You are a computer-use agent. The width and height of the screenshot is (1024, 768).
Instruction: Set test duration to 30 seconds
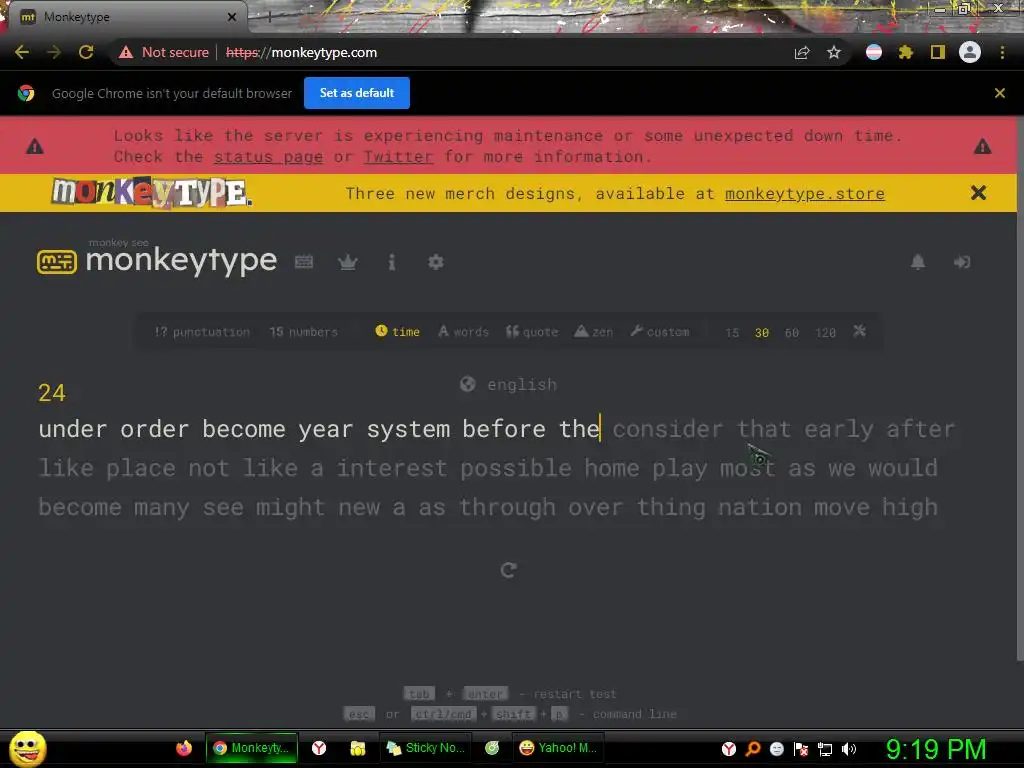pyautogui.click(x=761, y=332)
